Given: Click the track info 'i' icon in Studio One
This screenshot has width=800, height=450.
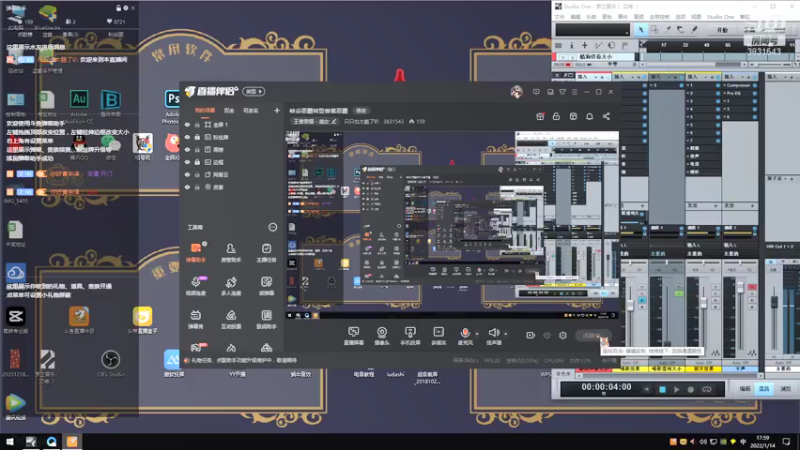Looking at the screenshot, I should pos(571,45).
